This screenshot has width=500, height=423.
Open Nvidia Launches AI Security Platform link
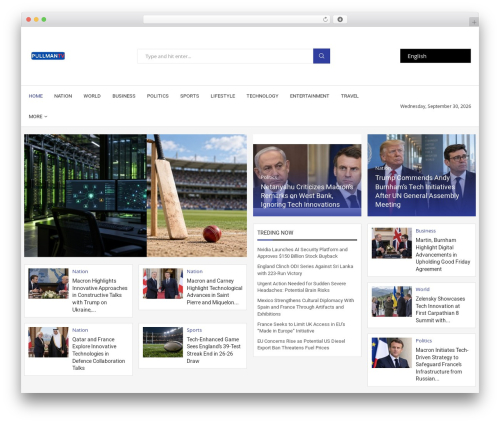302,253
